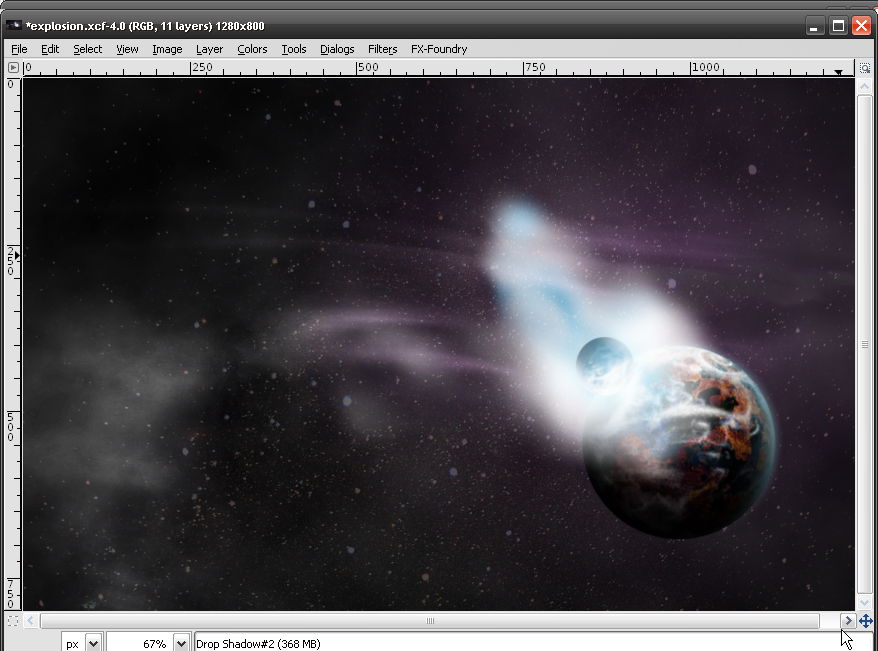Open the Colors menu
Screen dimensions: 878x651
tap(252, 49)
